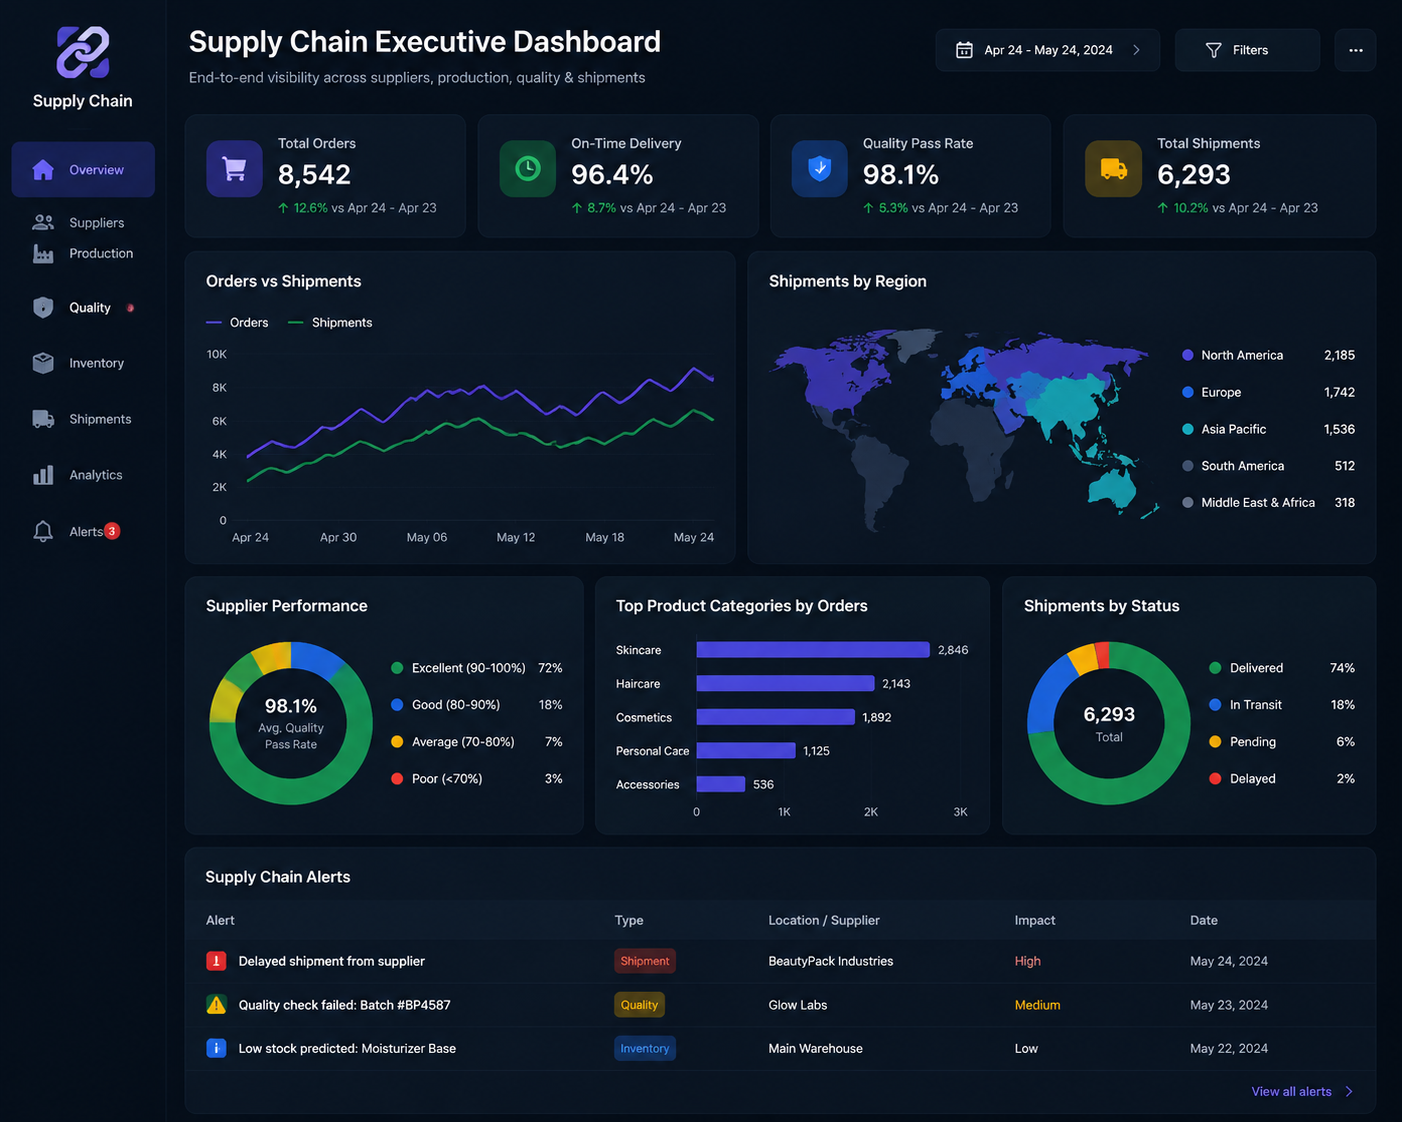Click the Quality shield icon in sidebar
This screenshot has height=1122, width=1402.
43,308
